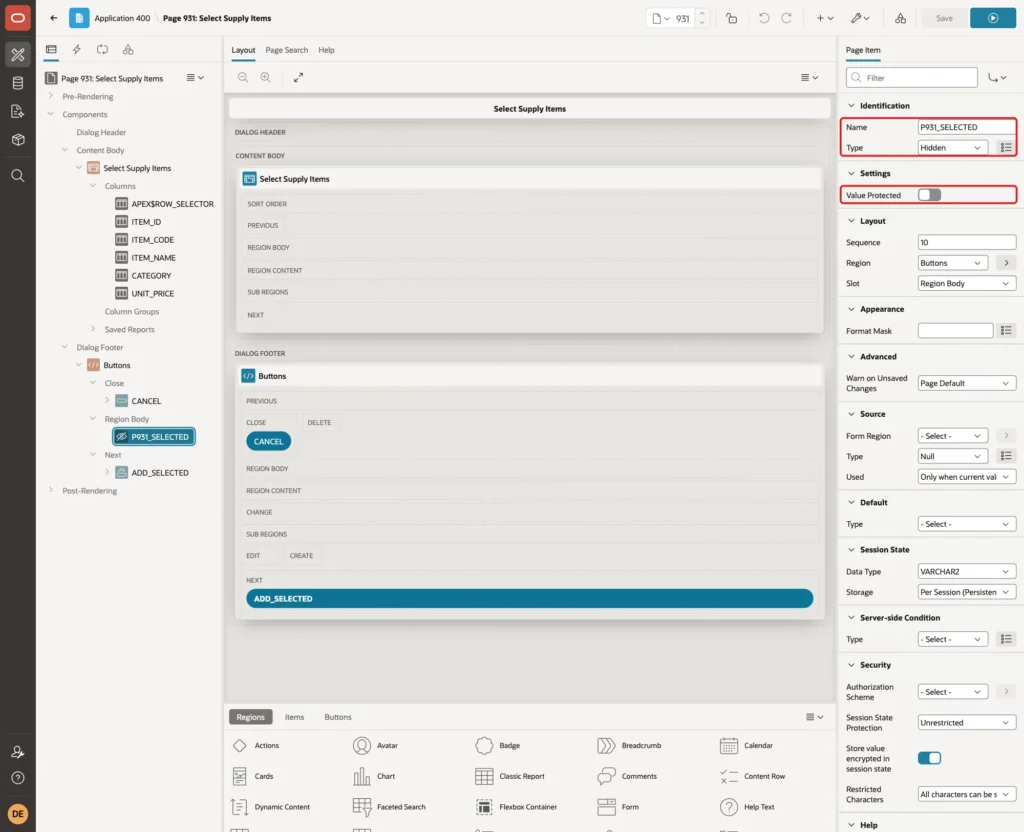Increment the page number stepper

702,14
